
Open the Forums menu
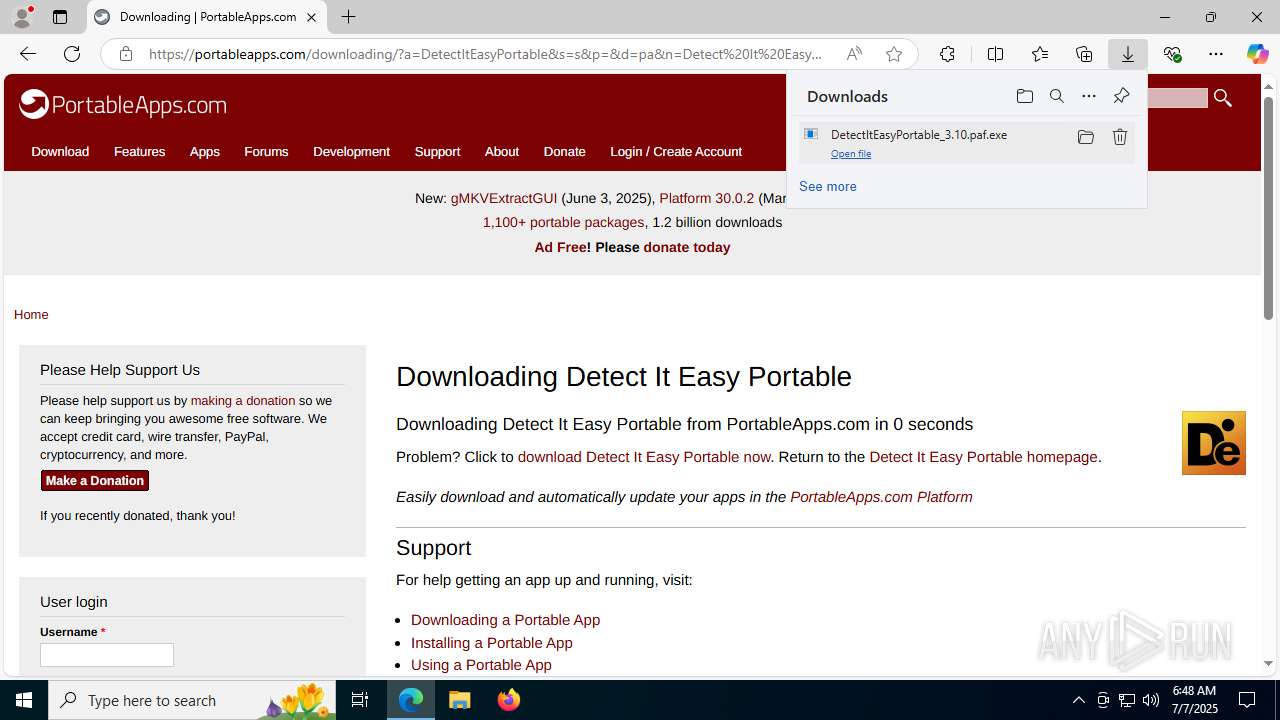(x=266, y=152)
